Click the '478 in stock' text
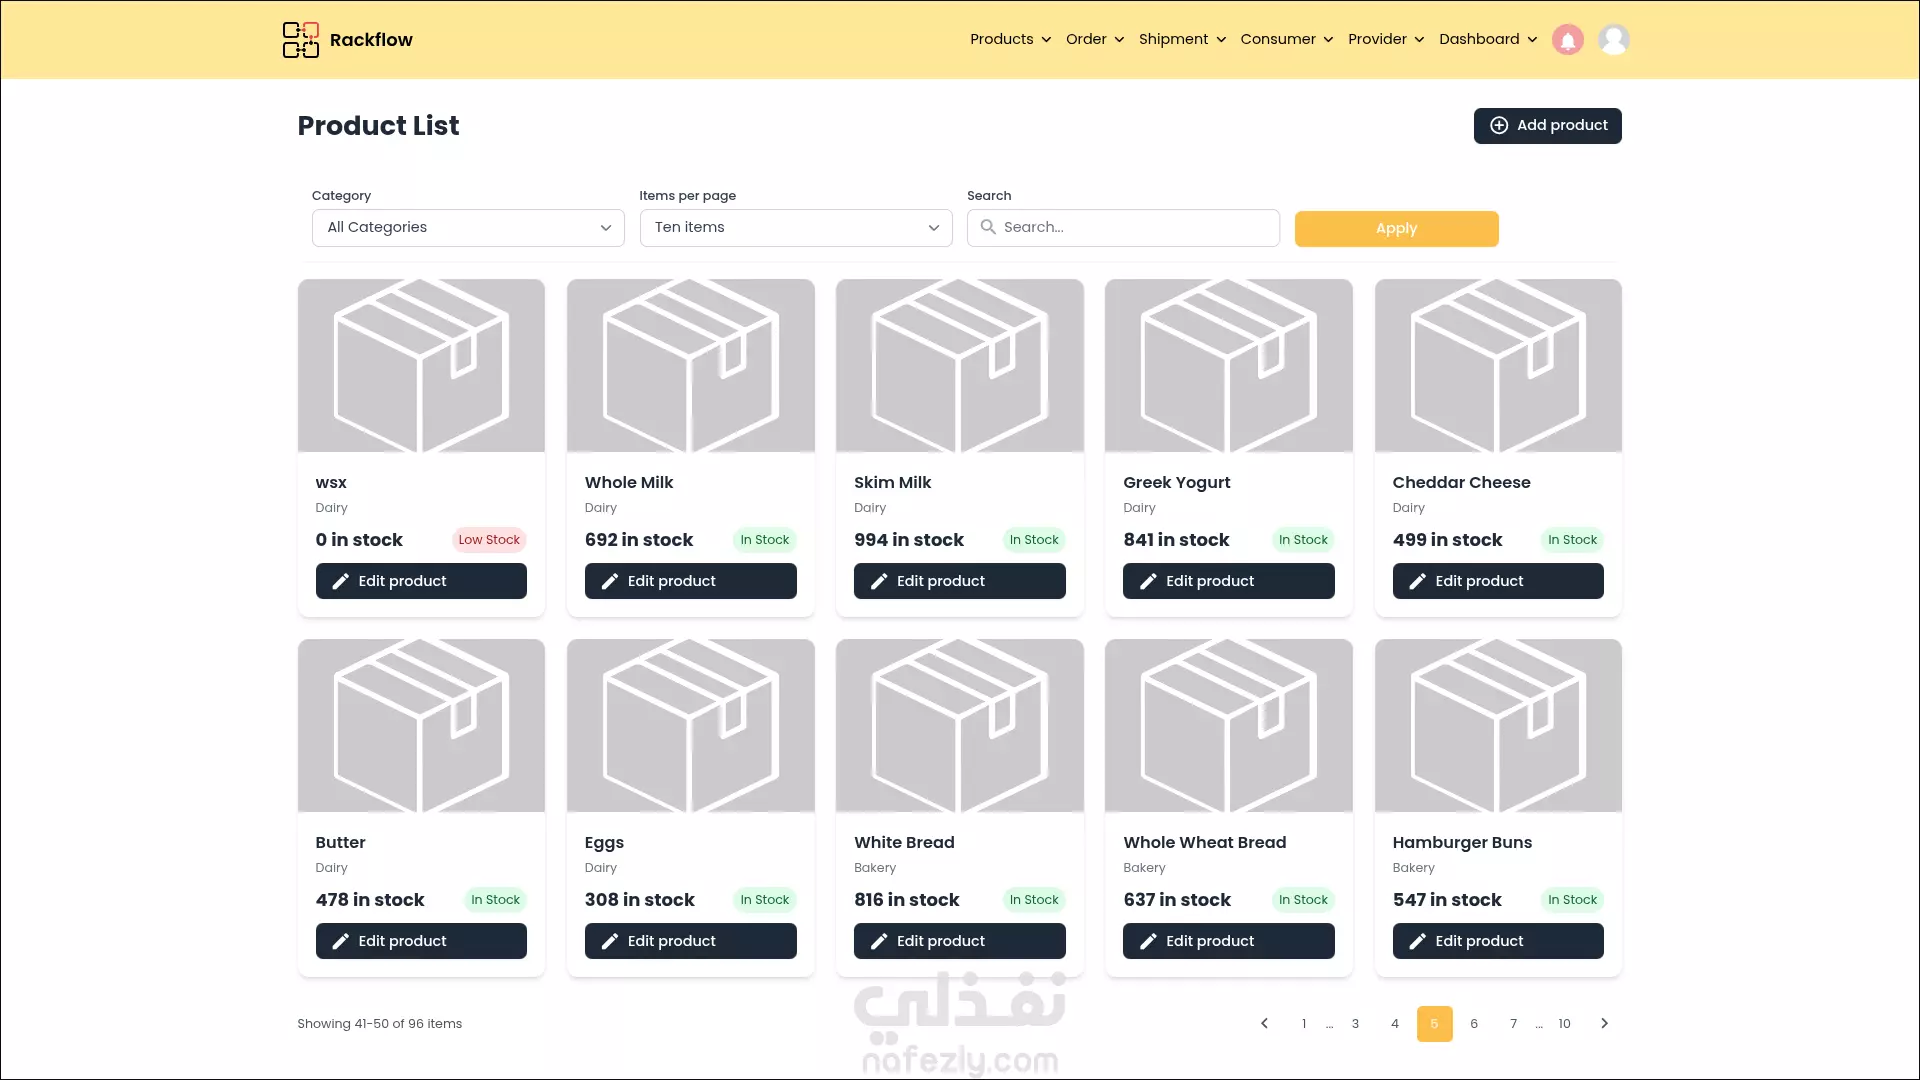This screenshot has width=1920, height=1080. pyautogui.click(x=370, y=900)
